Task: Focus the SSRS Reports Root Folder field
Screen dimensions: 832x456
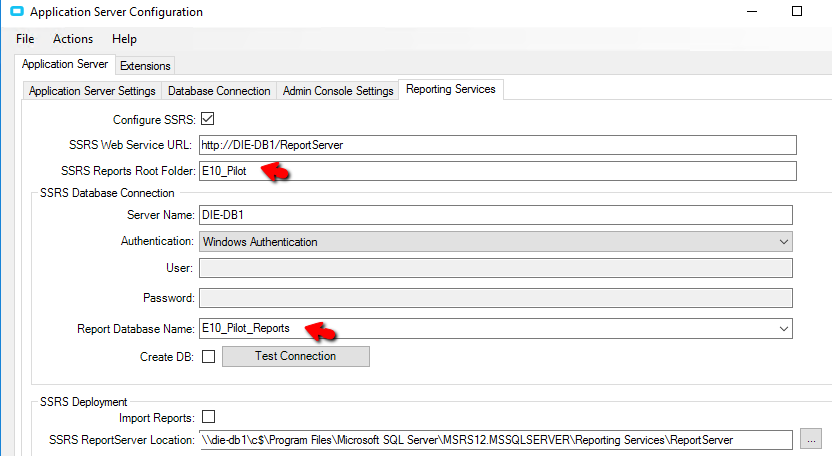Action: pyautogui.click(x=498, y=171)
